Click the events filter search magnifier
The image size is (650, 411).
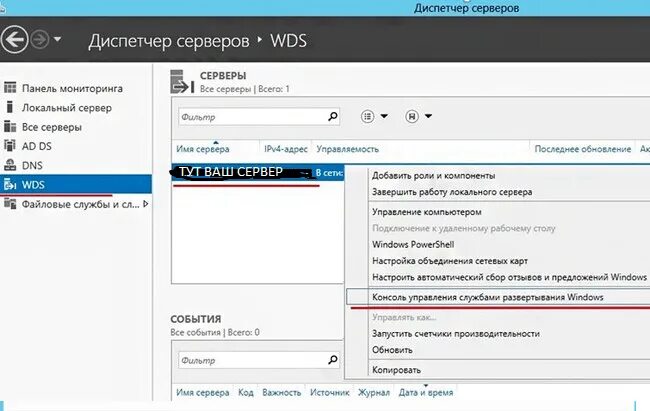333,360
